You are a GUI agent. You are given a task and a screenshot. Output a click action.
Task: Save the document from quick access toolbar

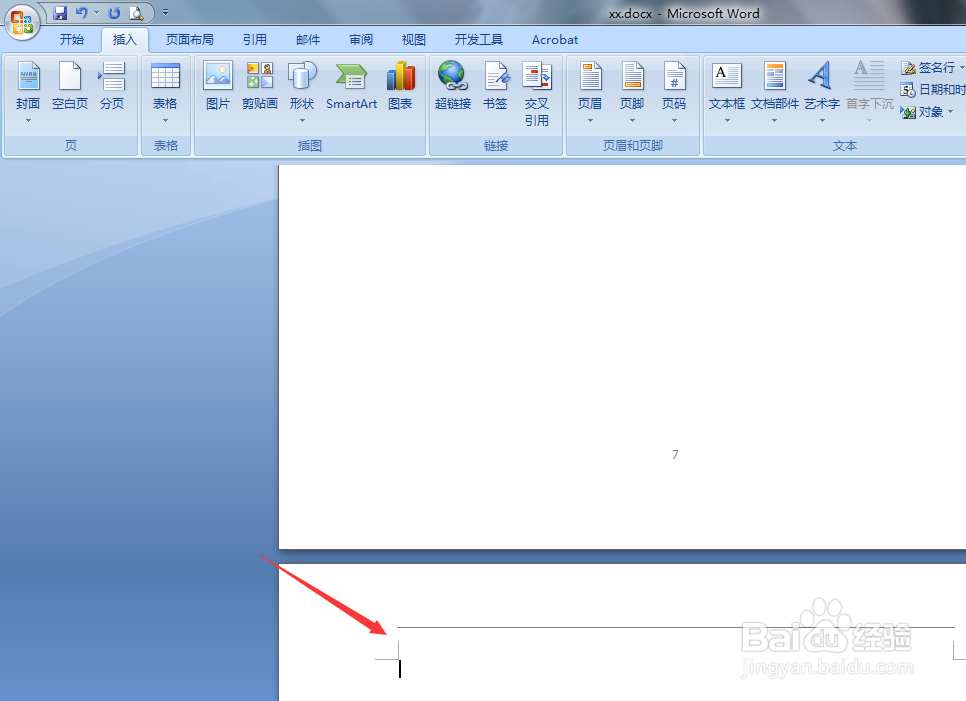click(x=60, y=12)
